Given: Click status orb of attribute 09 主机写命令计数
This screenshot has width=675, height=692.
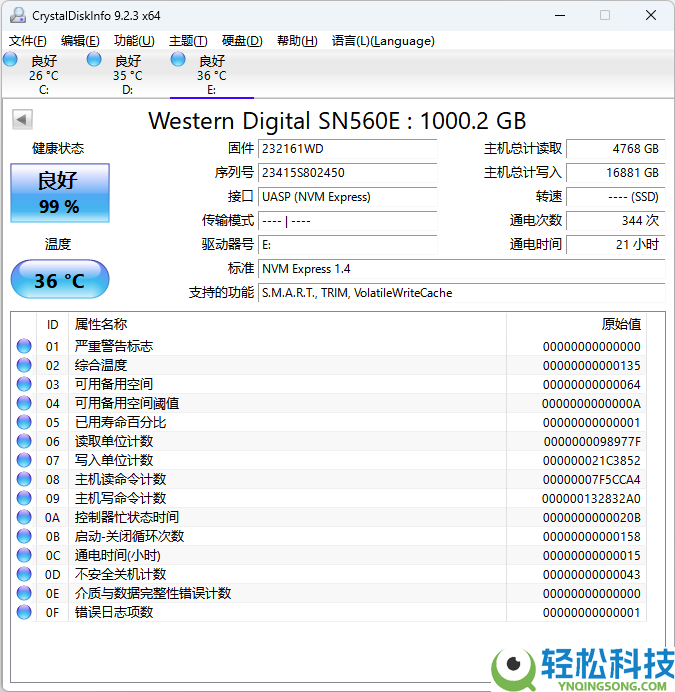Looking at the screenshot, I should pyautogui.click(x=24, y=498).
